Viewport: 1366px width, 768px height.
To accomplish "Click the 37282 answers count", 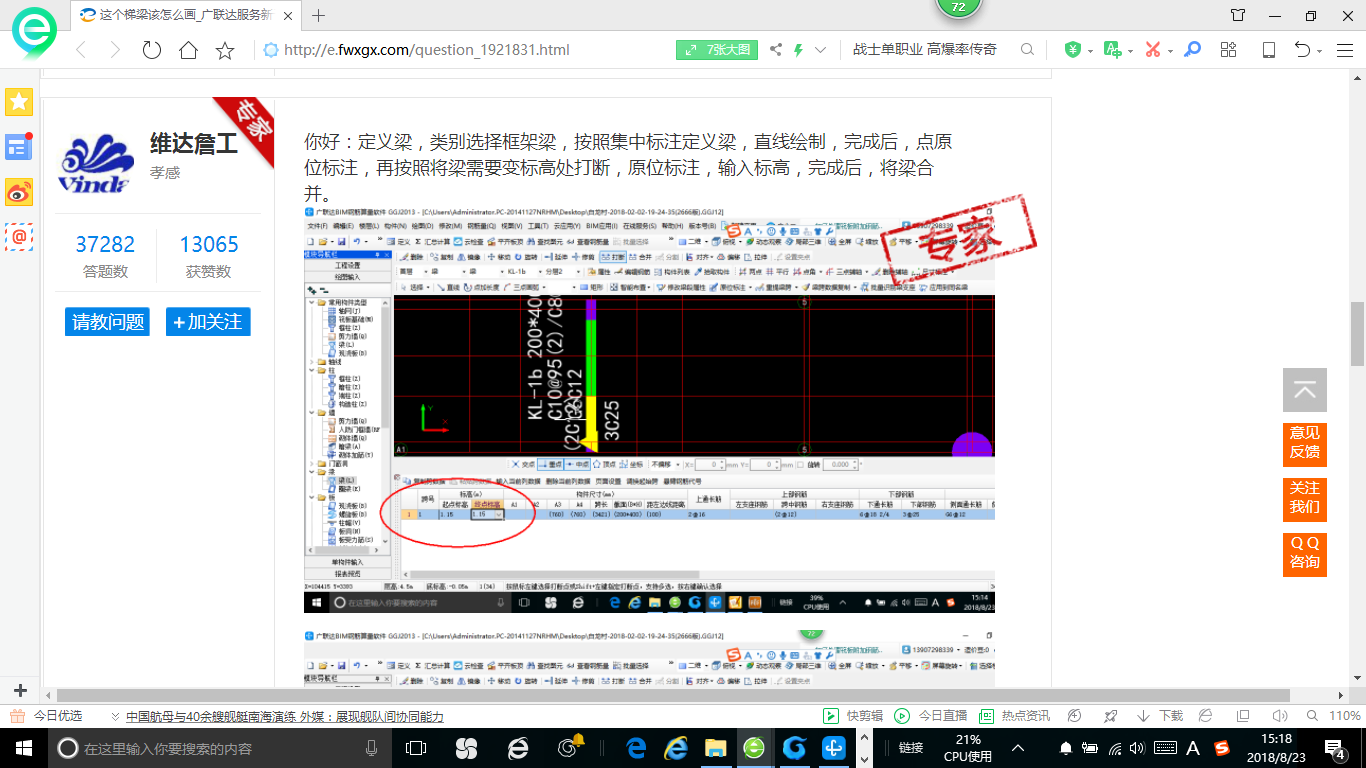I will point(105,245).
